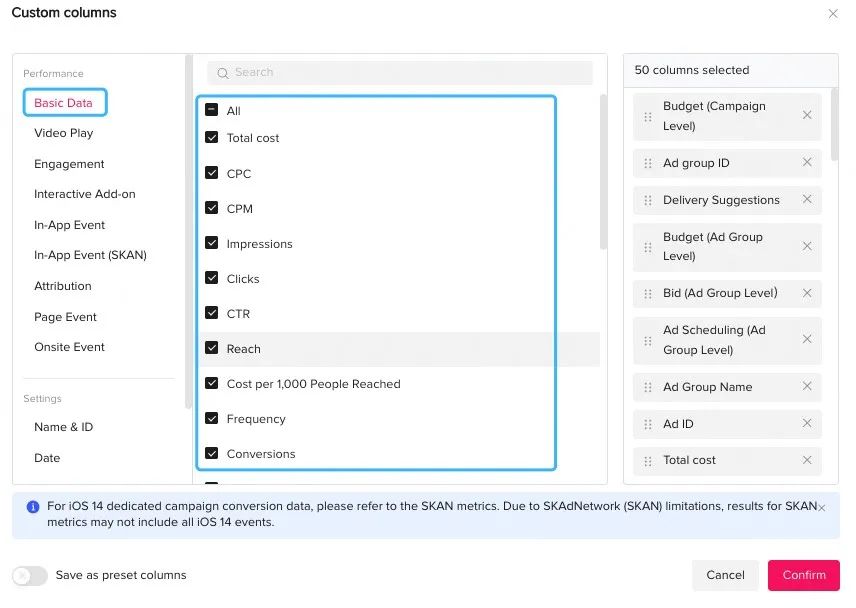The image size is (856, 608).
Task: Remove Ad group ID column with X icon
Action: [807, 163]
